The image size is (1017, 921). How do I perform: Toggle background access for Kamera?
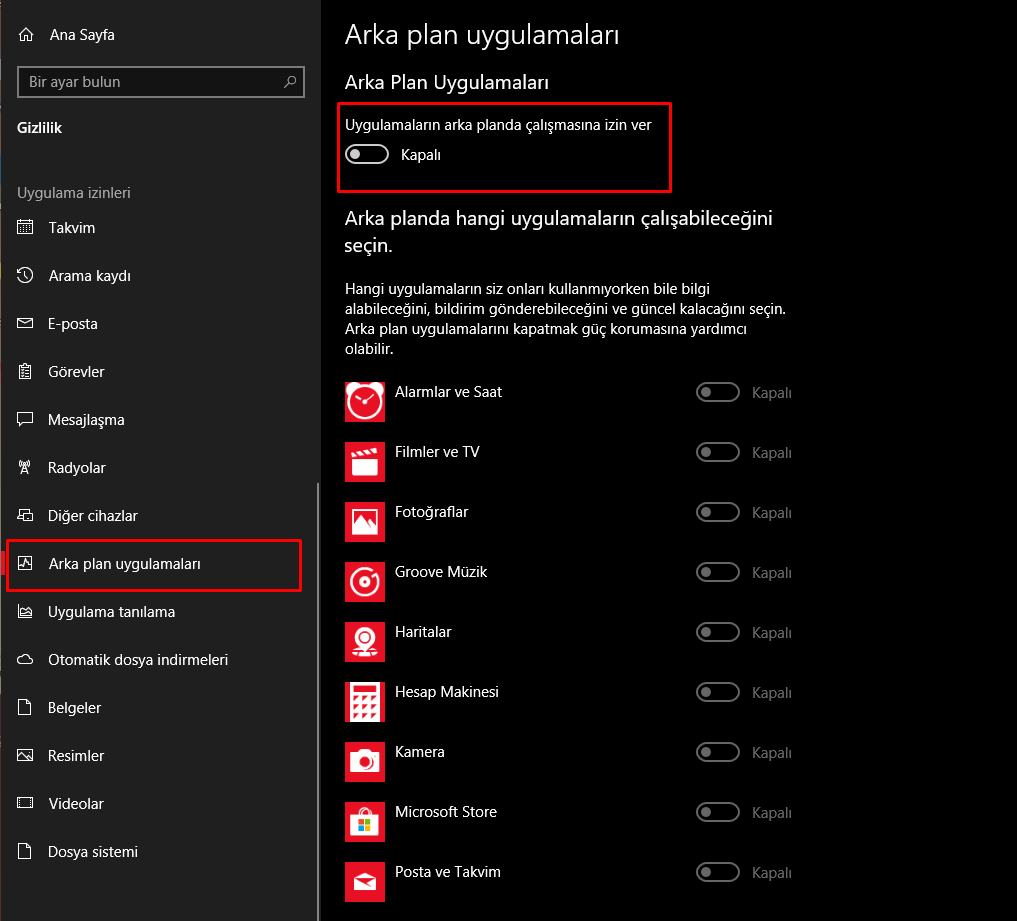(x=718, y=752)
